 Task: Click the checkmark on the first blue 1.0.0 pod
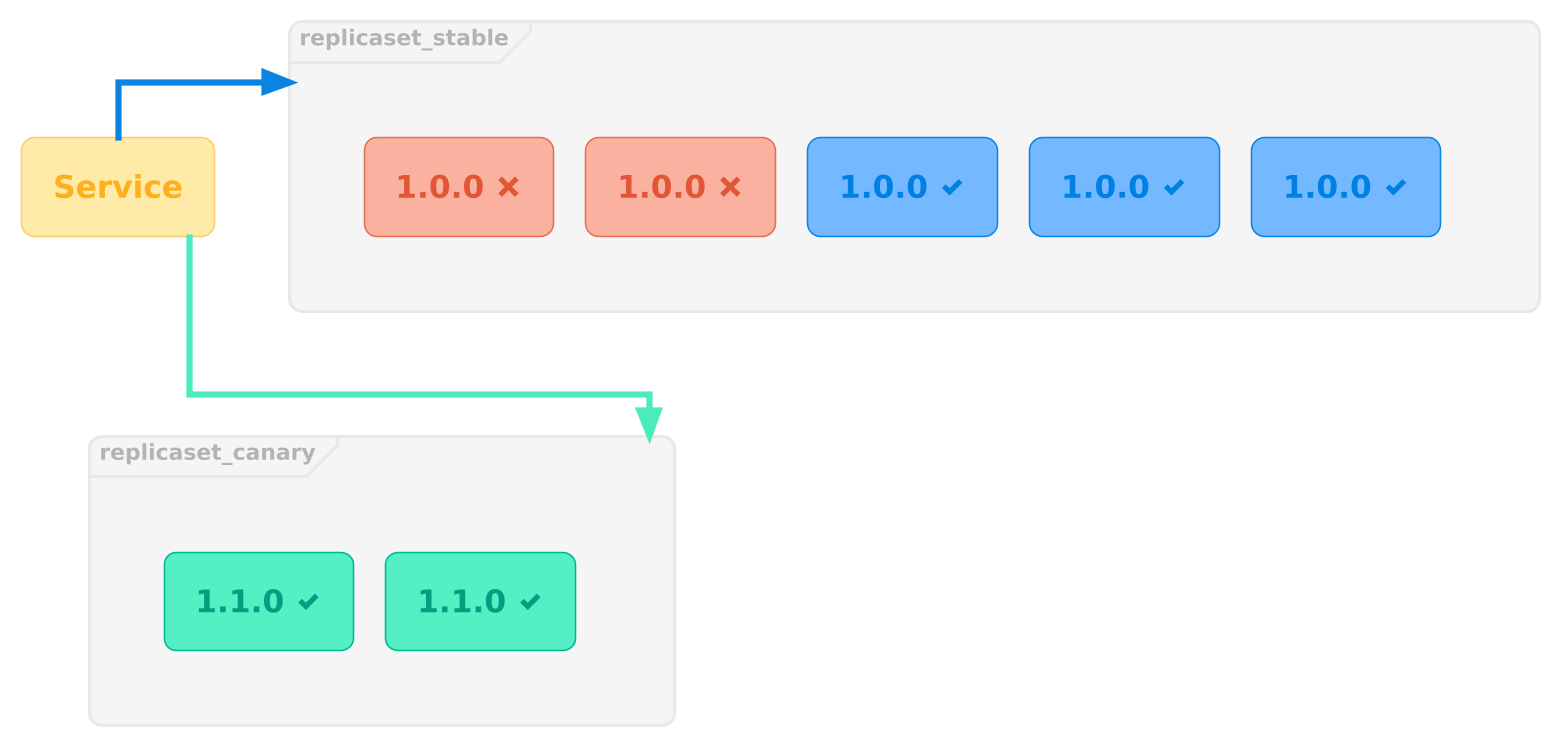(952, 187)
